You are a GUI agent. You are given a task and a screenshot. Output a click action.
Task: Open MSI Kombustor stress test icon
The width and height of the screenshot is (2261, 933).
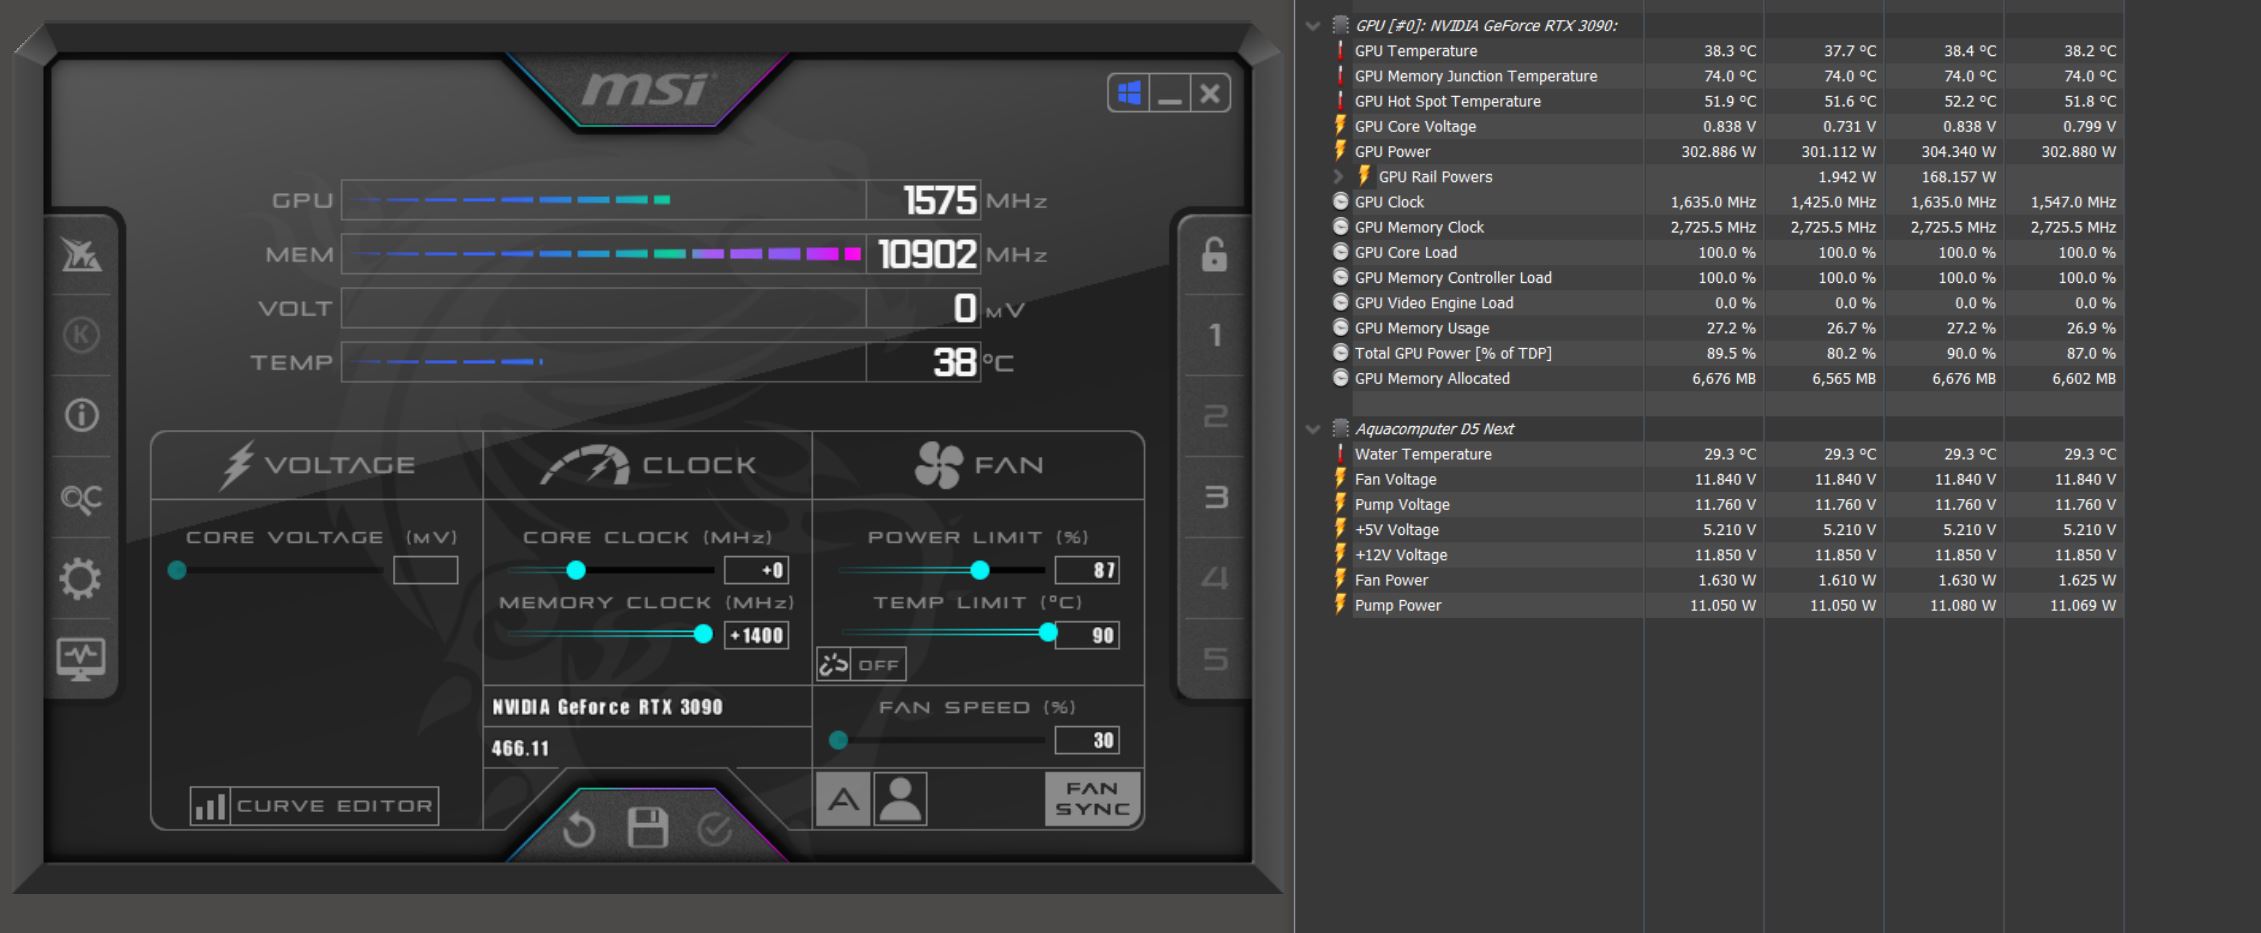[x=81, y=256]
